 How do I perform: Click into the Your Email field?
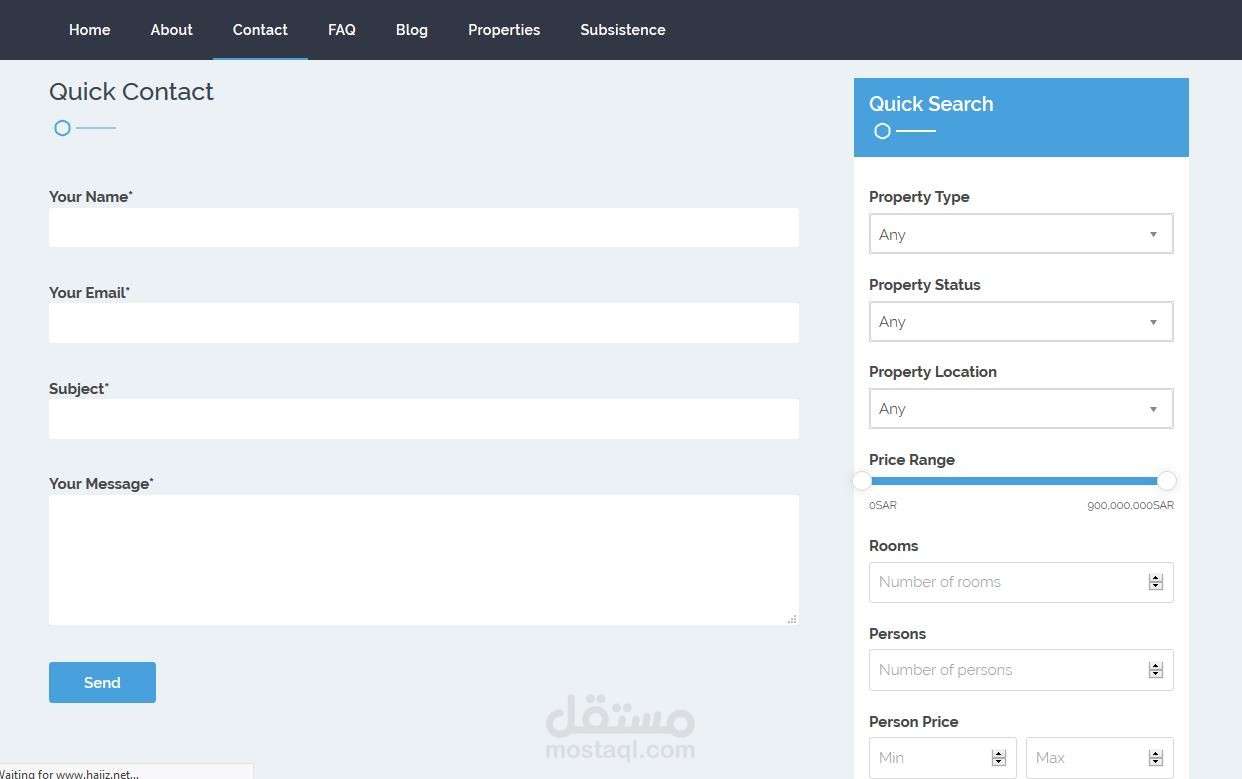tap(424, 323)
